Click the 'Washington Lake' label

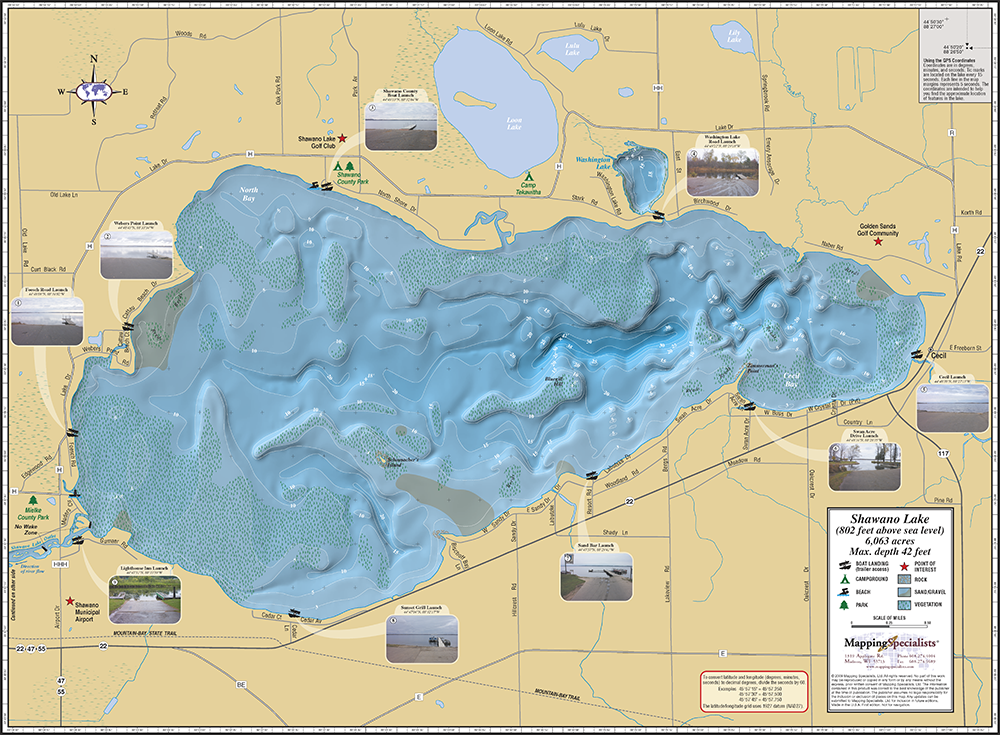click(593, 163)
